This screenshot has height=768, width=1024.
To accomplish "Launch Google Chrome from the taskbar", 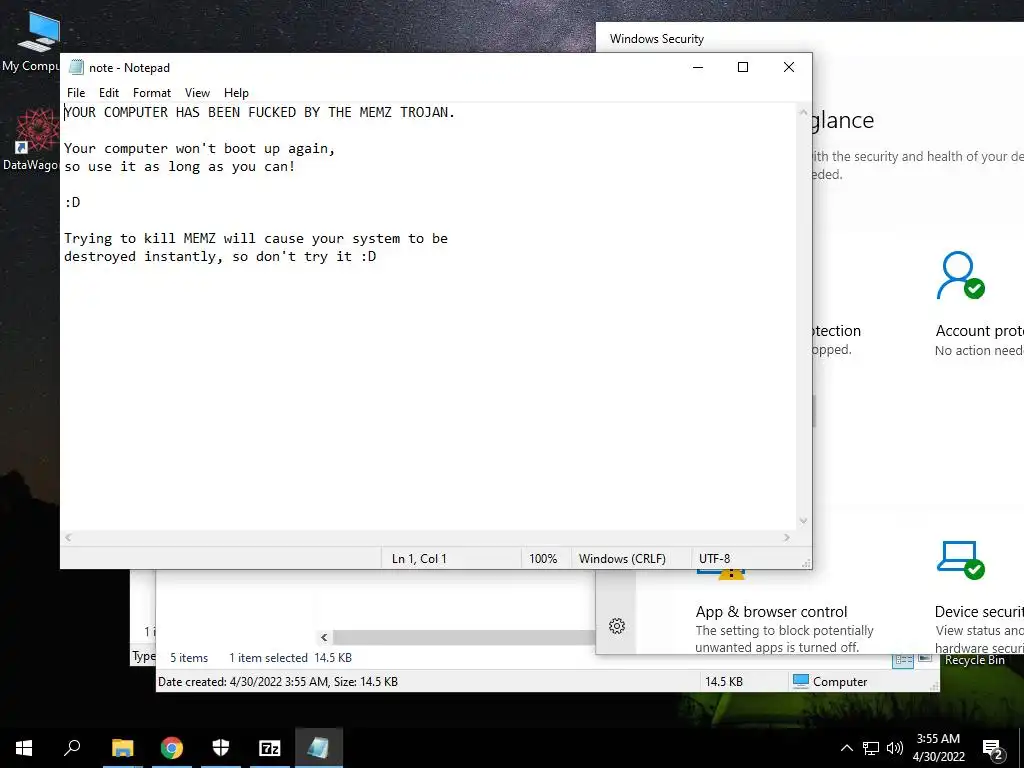I will 172,748.
